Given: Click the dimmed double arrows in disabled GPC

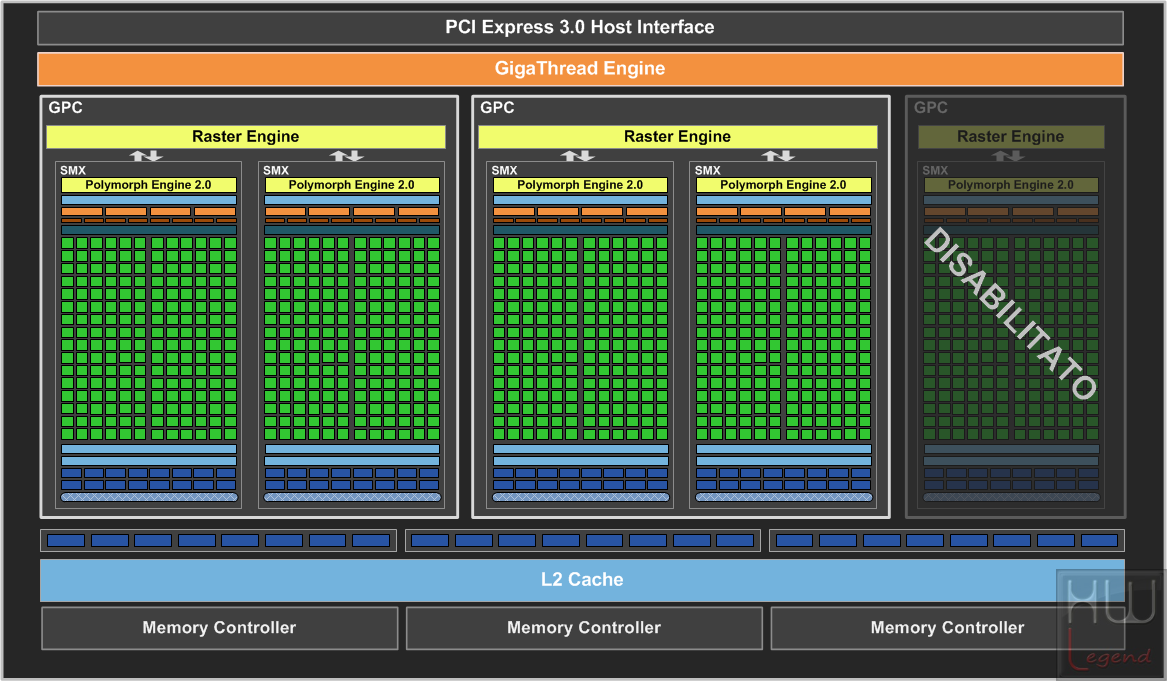Looking at the screenshot, I should coord(1008,156).
